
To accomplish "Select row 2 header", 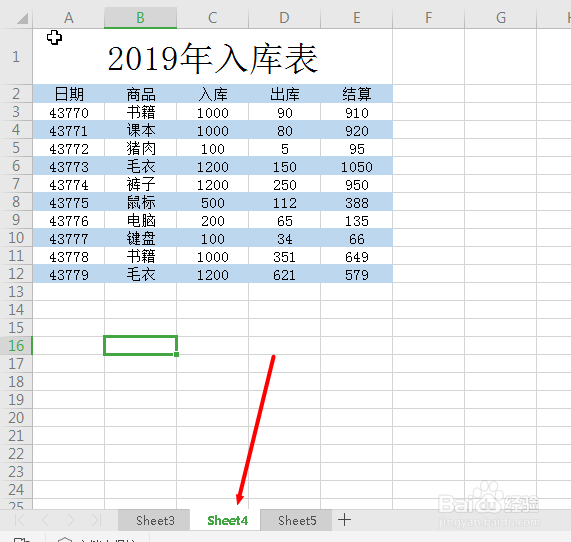I will 16,94.
